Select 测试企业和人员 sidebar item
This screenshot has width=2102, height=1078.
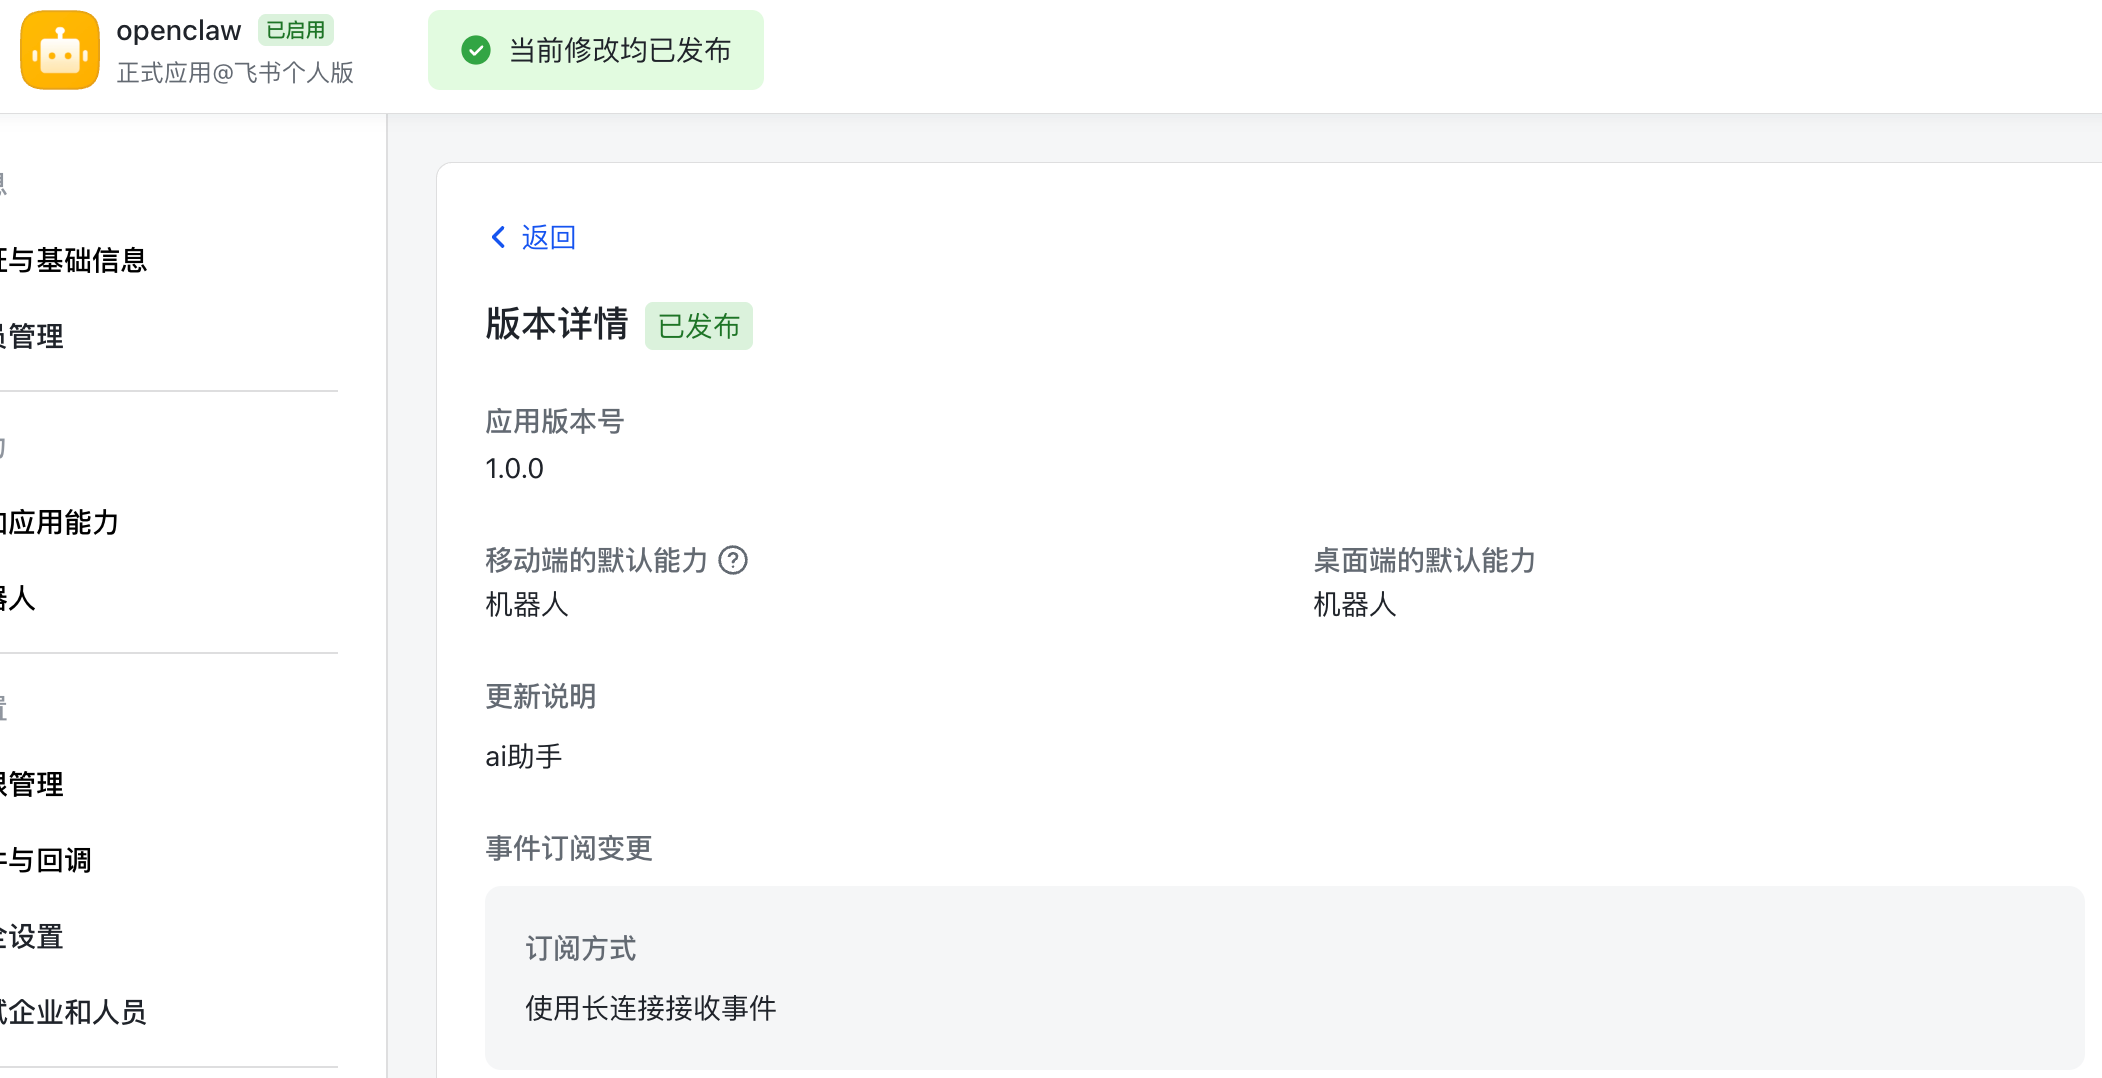[74, 1012]
